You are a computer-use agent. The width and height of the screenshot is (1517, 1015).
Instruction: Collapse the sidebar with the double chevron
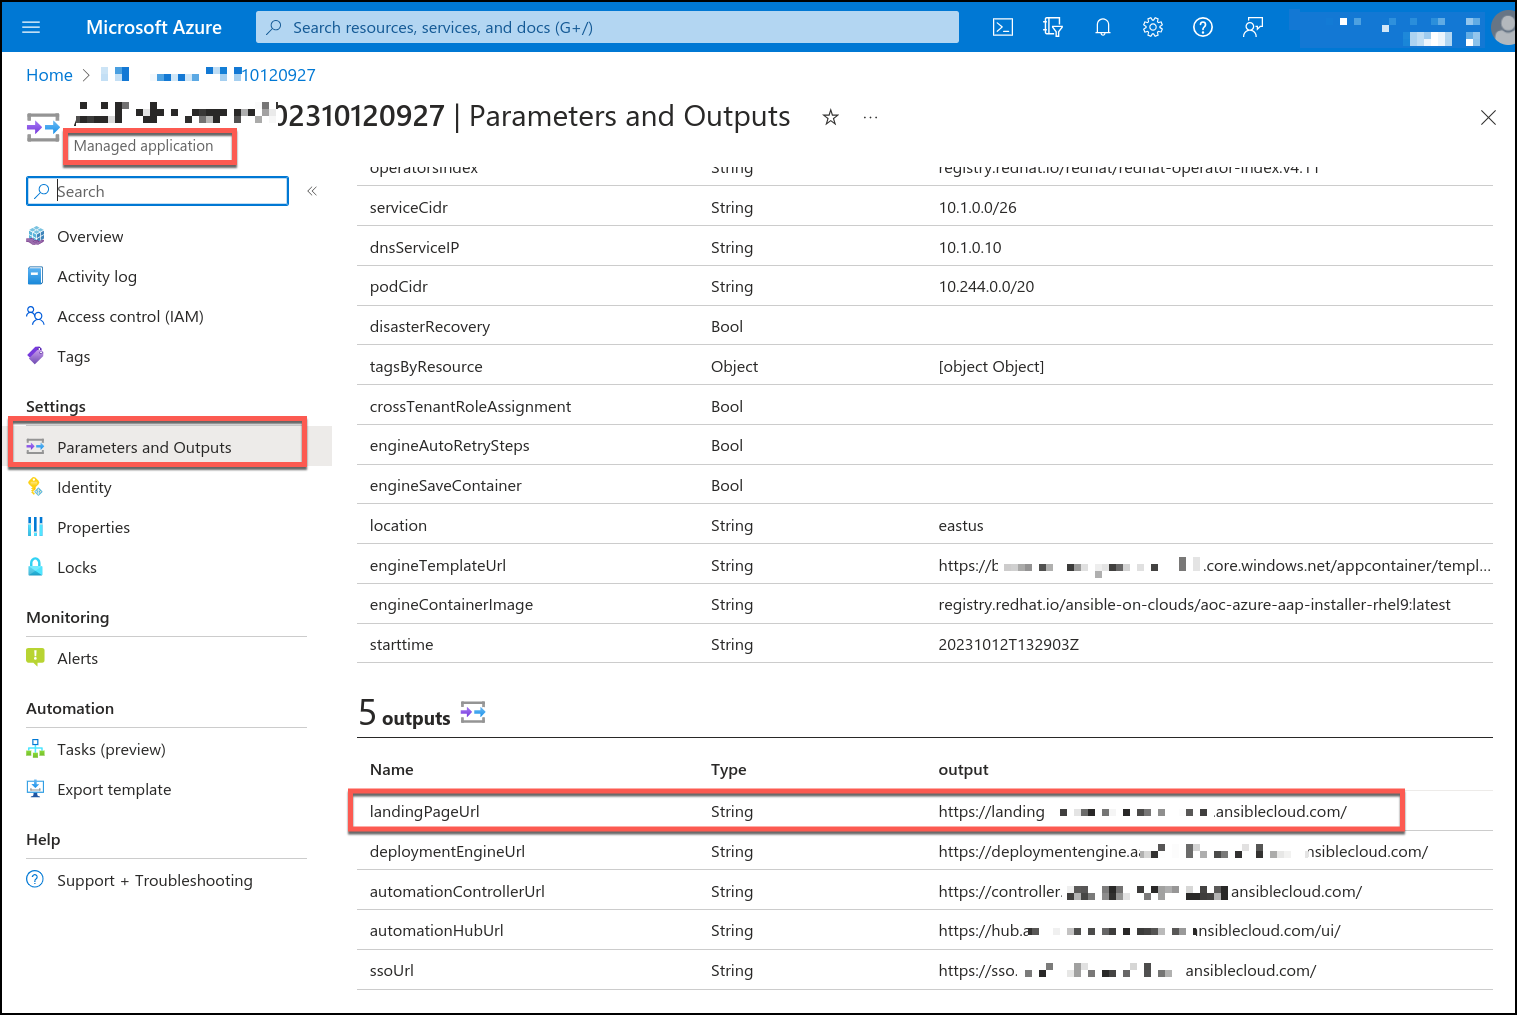coord(311,190)
